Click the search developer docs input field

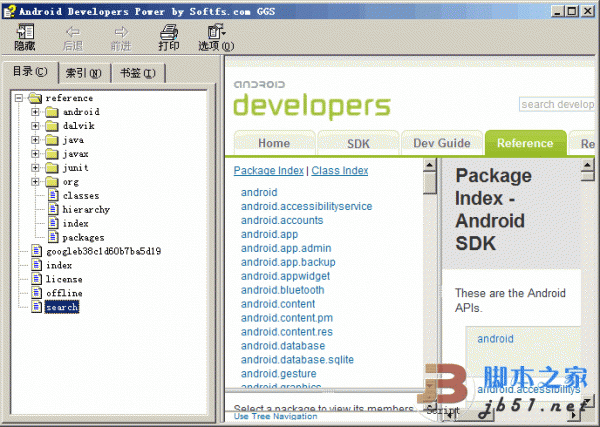(557, 104)
